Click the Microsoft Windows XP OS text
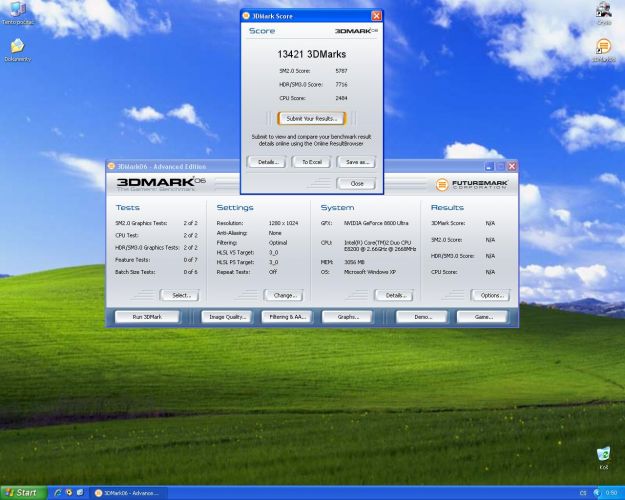 pos(370,272)
